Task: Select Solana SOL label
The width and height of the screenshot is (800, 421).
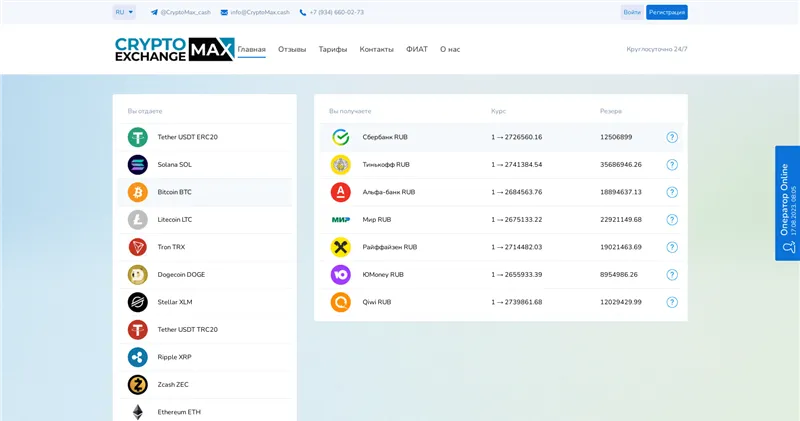Action: click(x=174, y=165)
